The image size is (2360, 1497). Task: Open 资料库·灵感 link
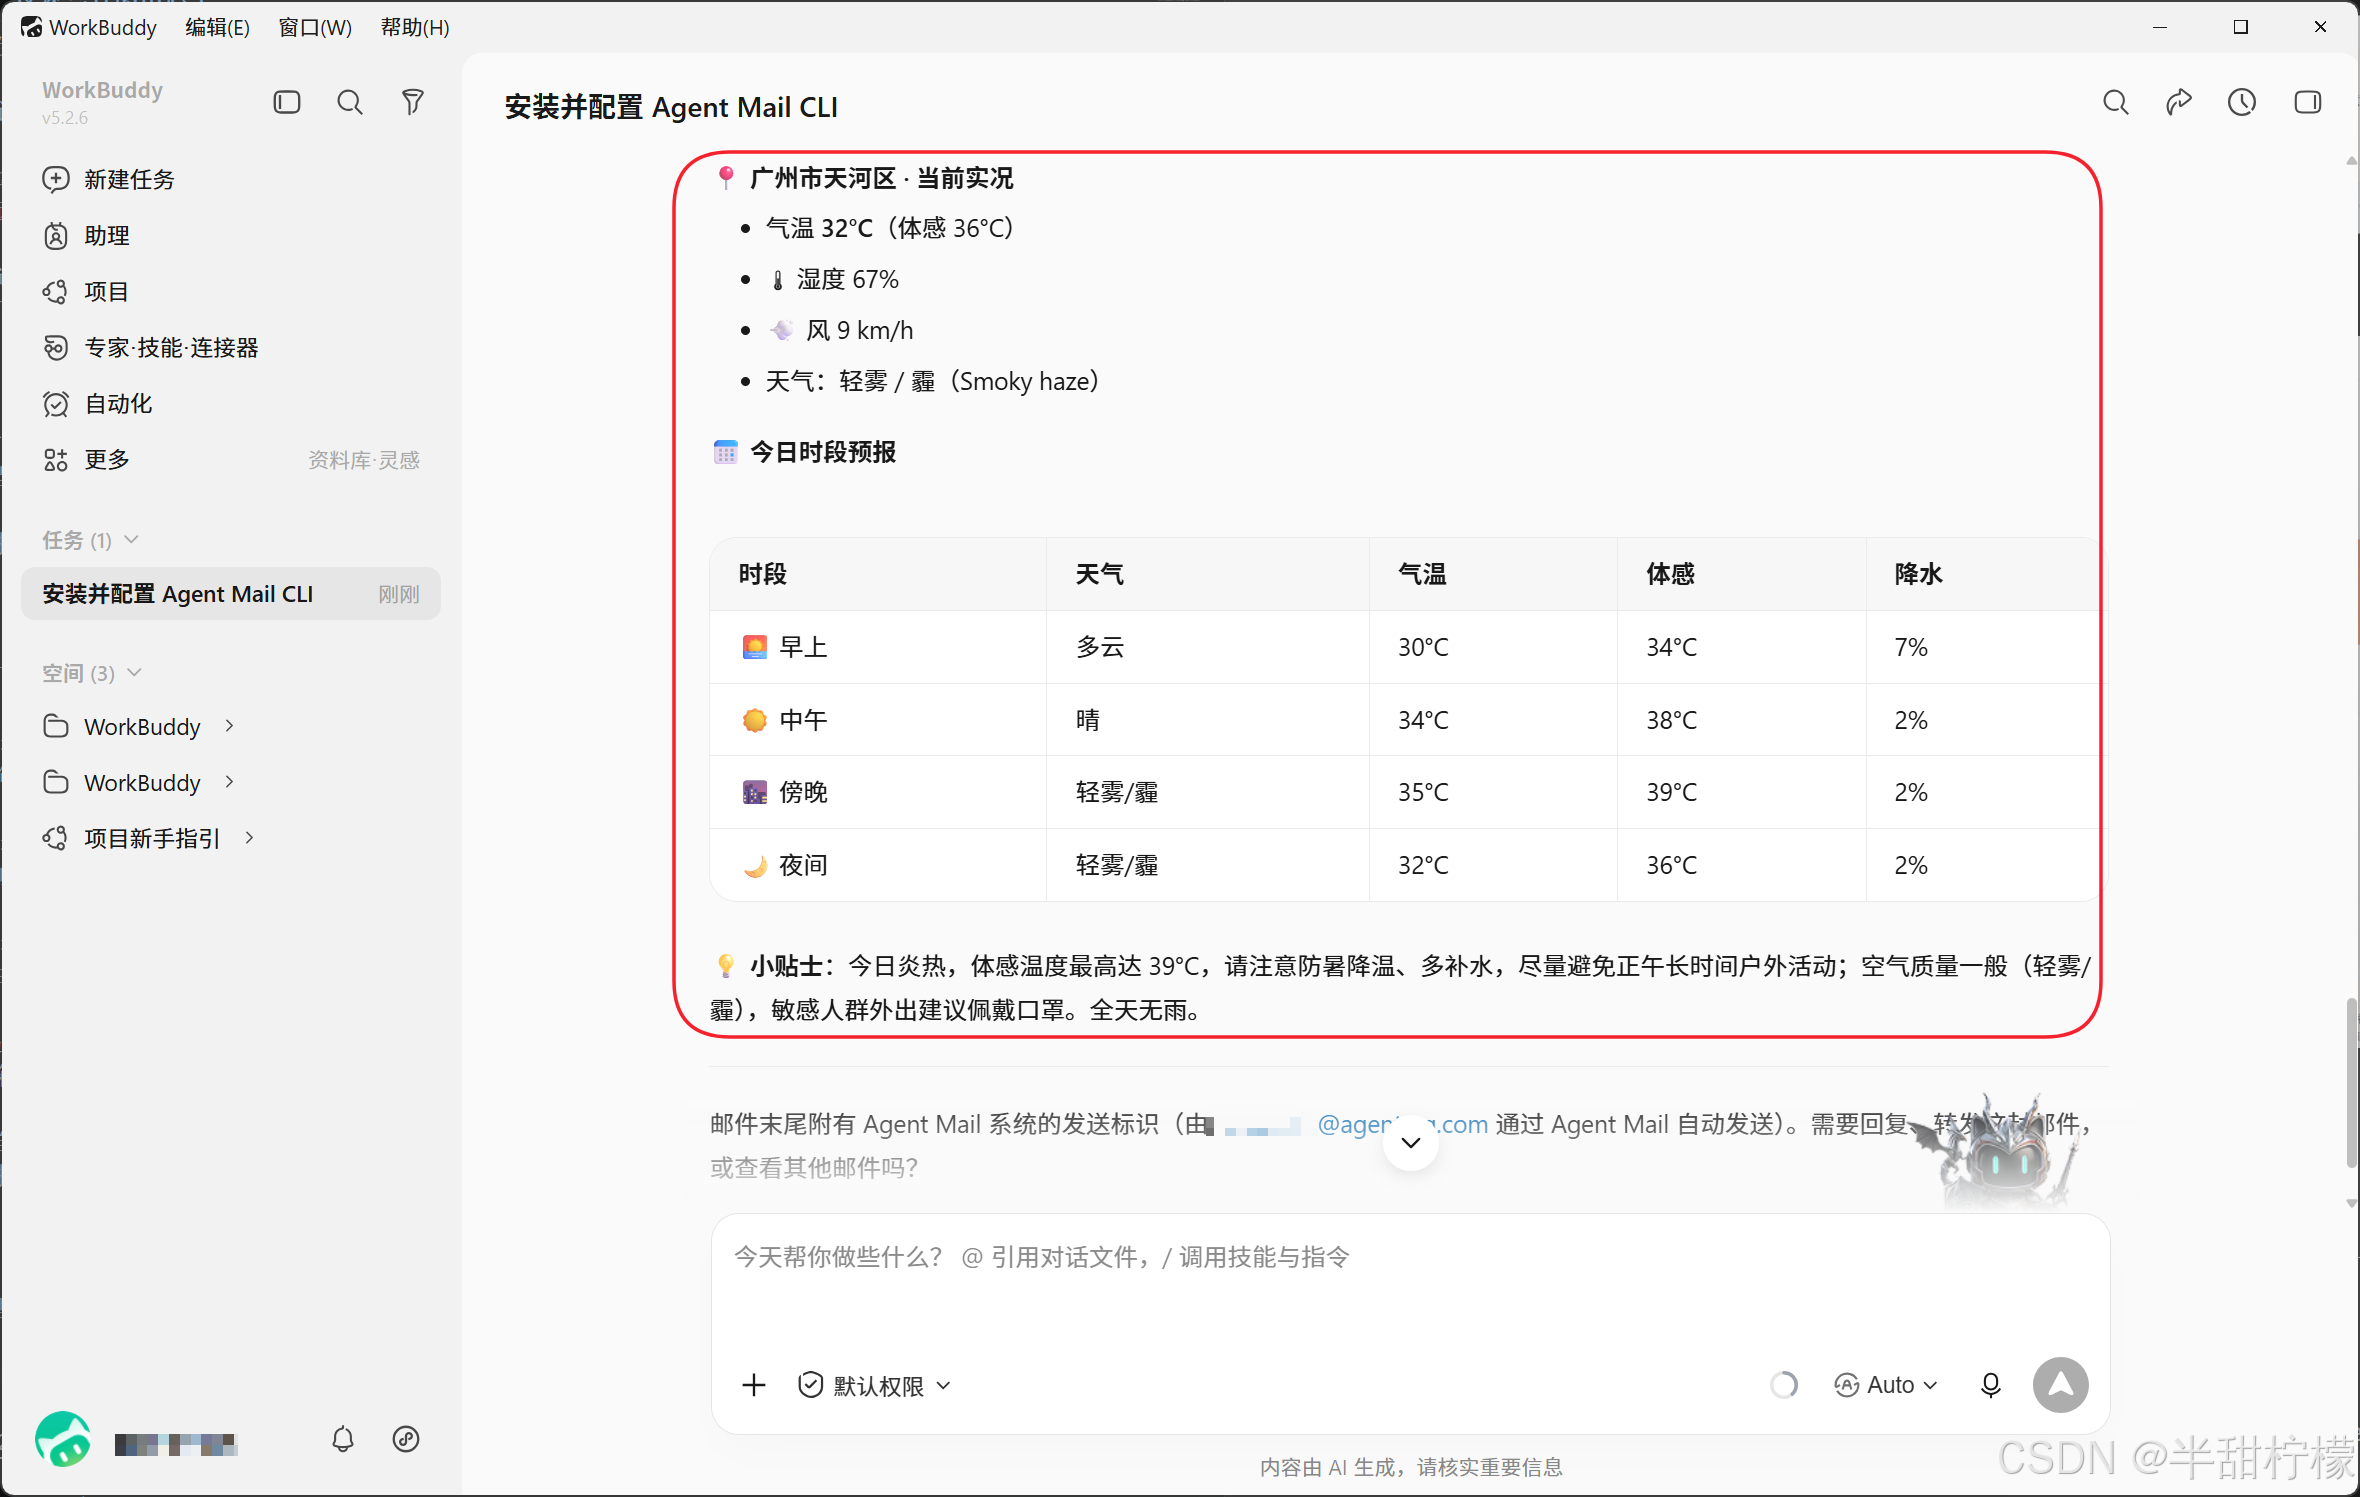point(364,460)
